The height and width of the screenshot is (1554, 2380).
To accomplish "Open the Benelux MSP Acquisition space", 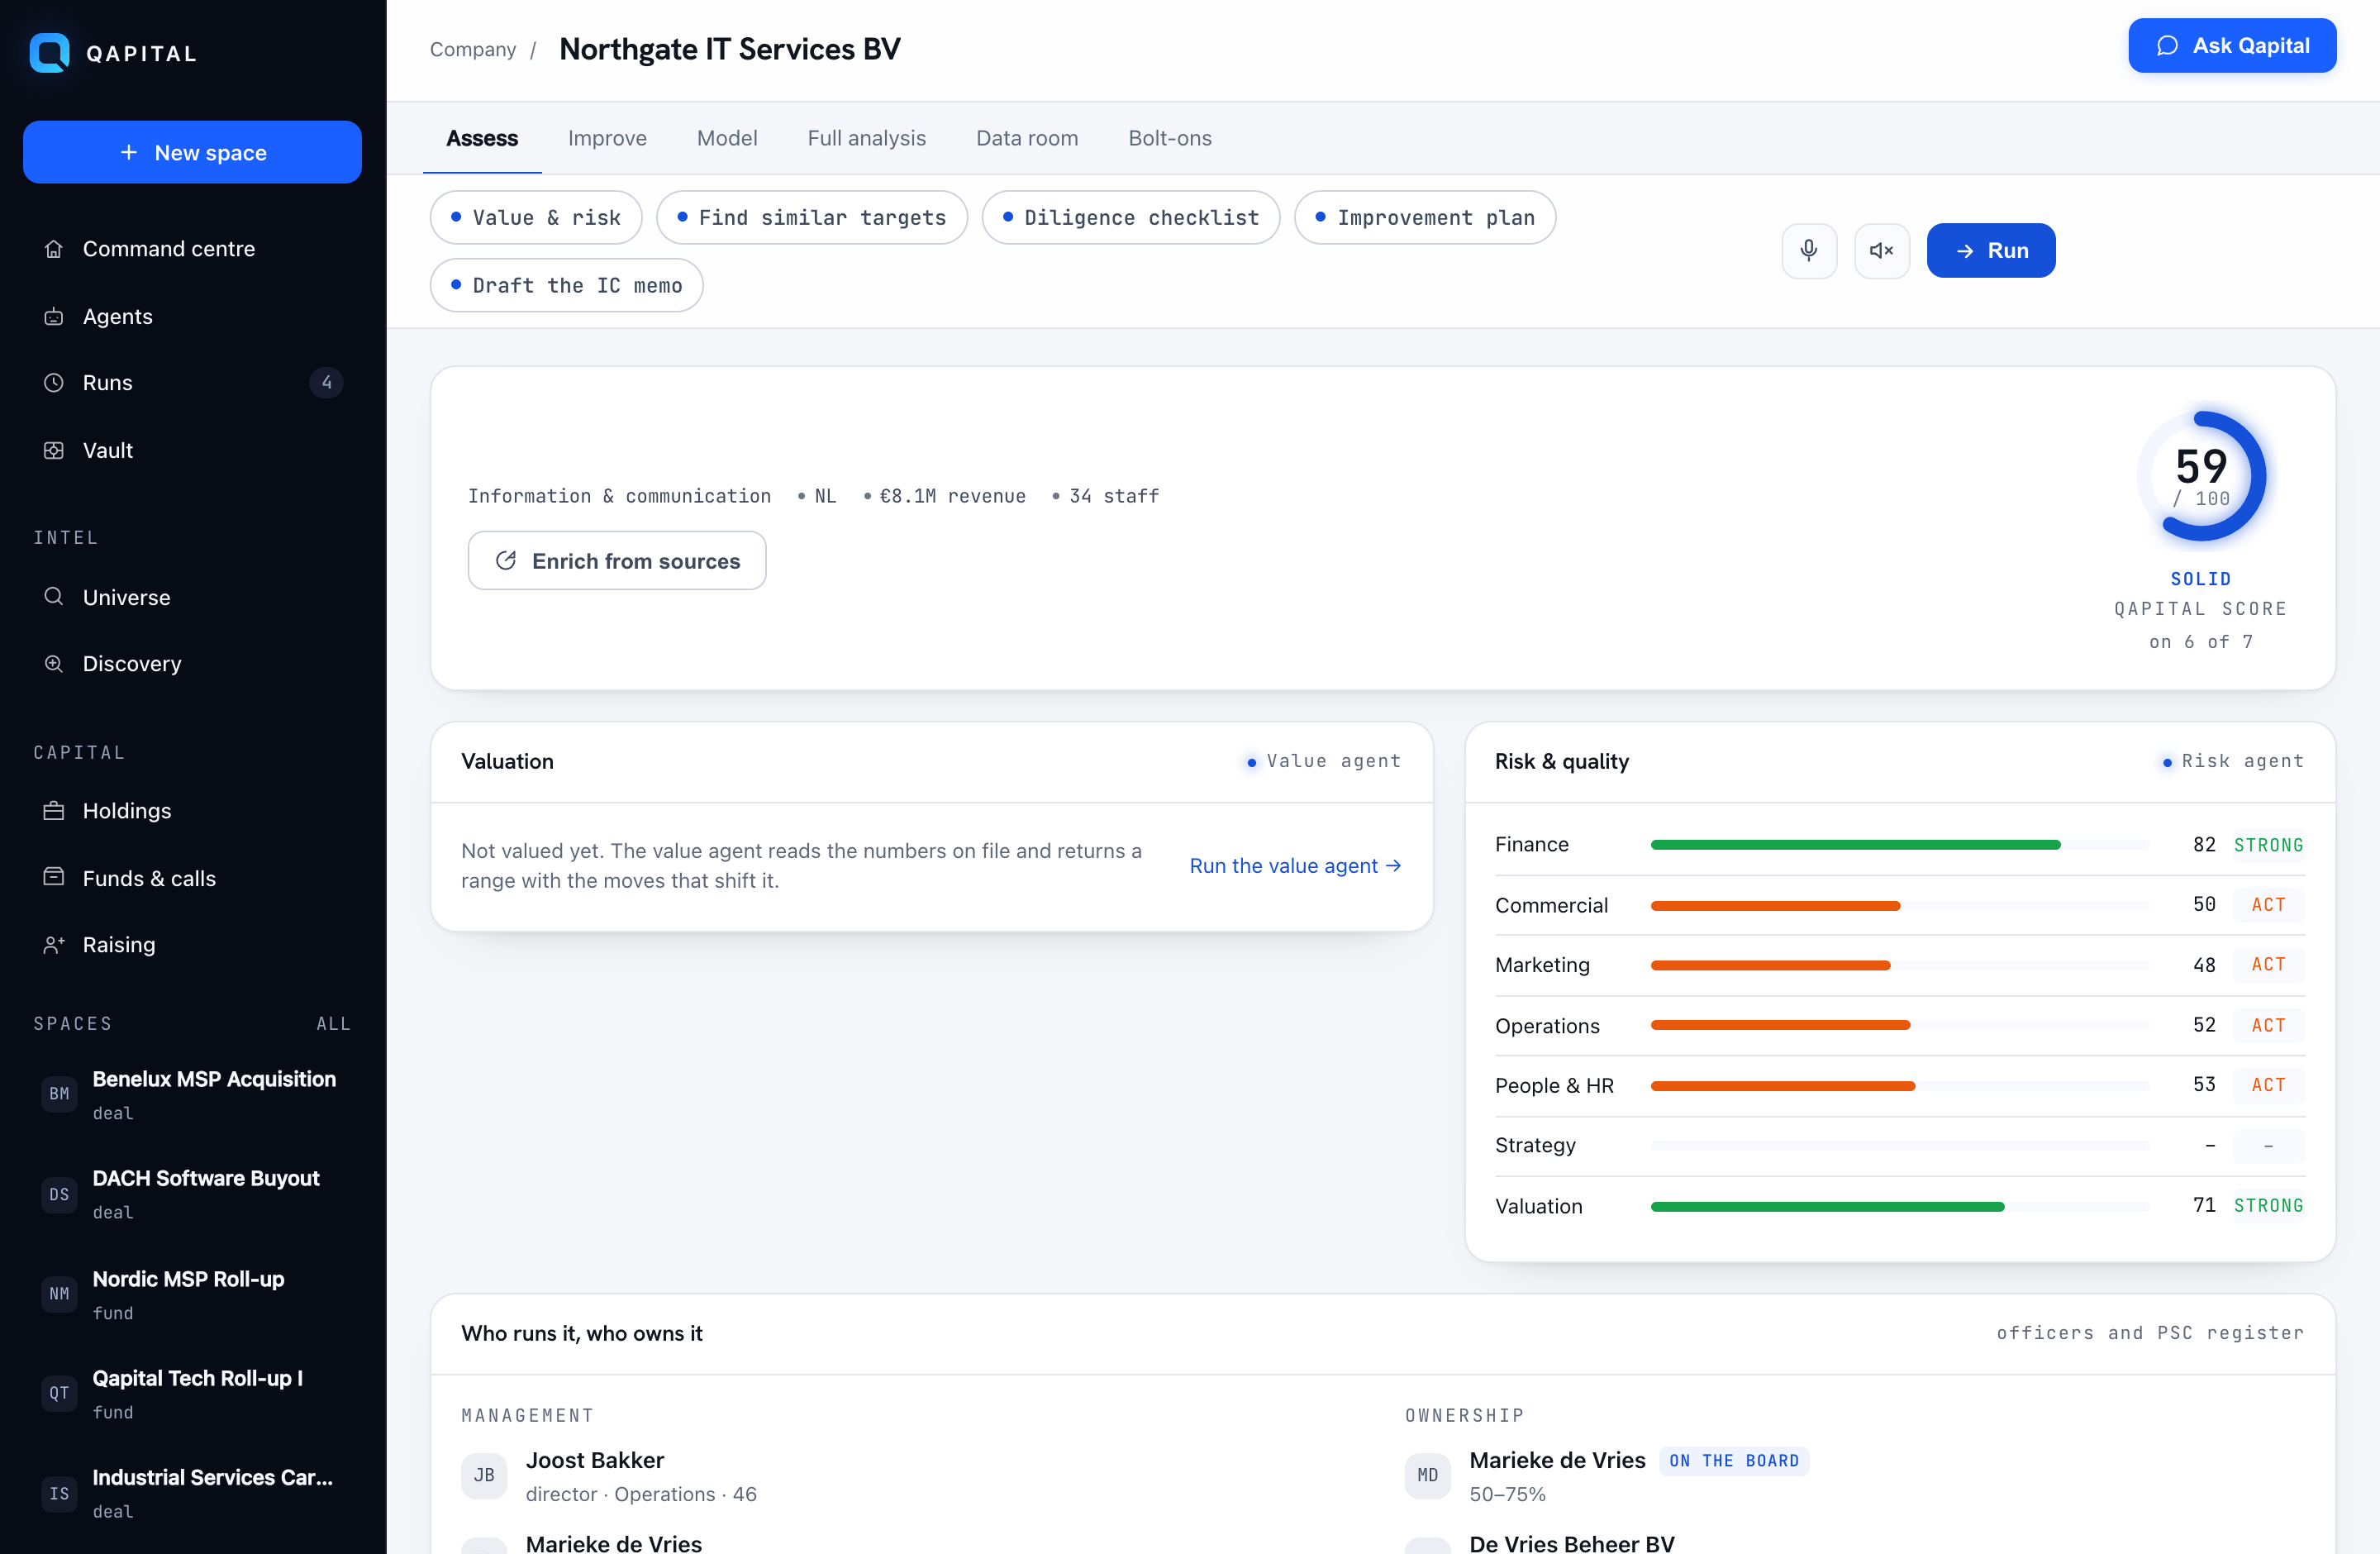I will click(192, 1094).
